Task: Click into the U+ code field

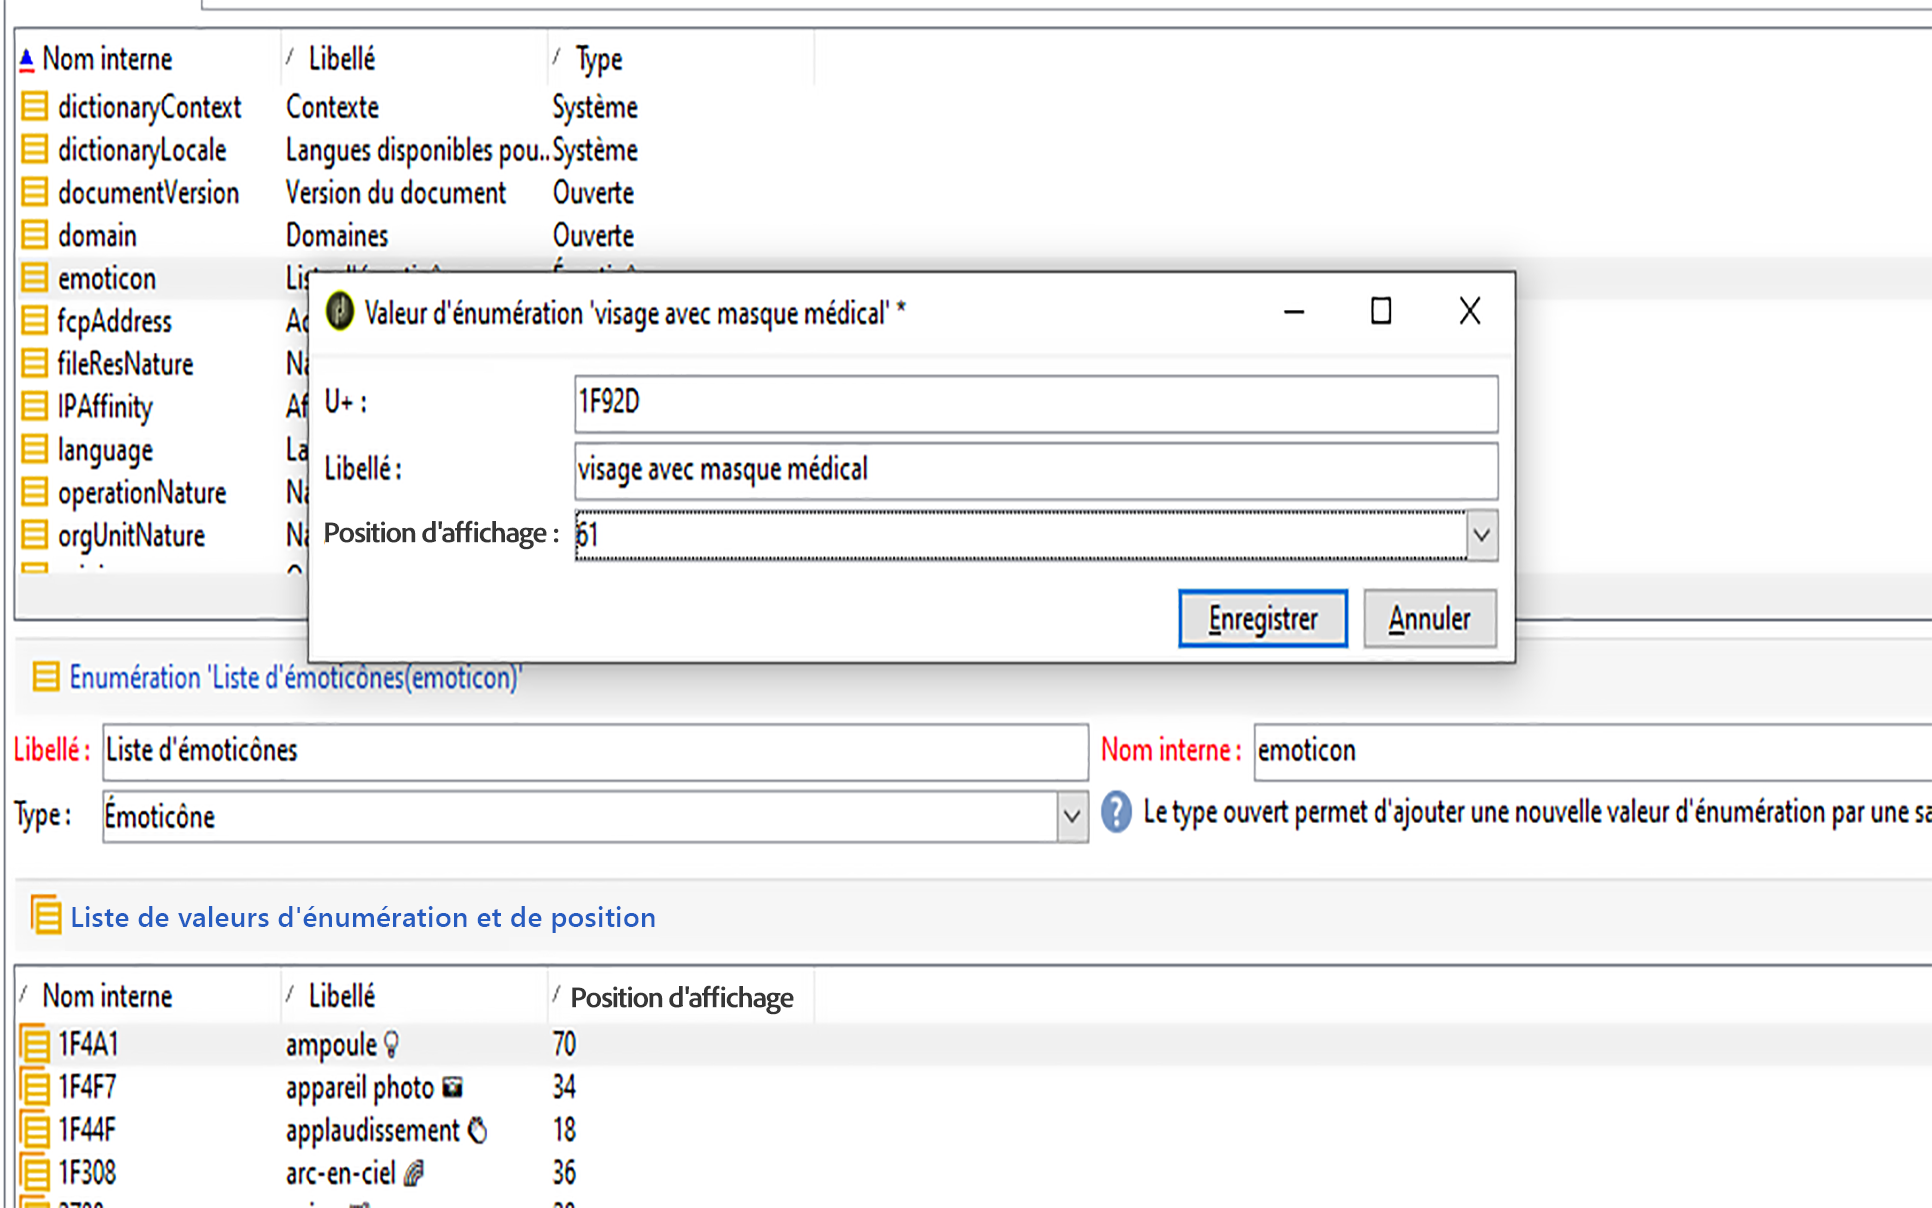Action: tap(1035, 403)
